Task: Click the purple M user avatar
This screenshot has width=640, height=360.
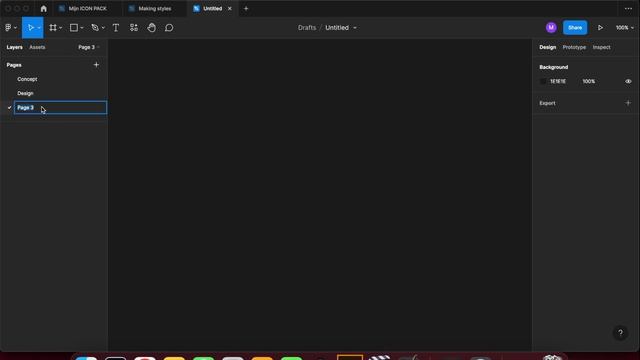Action: 551,27
